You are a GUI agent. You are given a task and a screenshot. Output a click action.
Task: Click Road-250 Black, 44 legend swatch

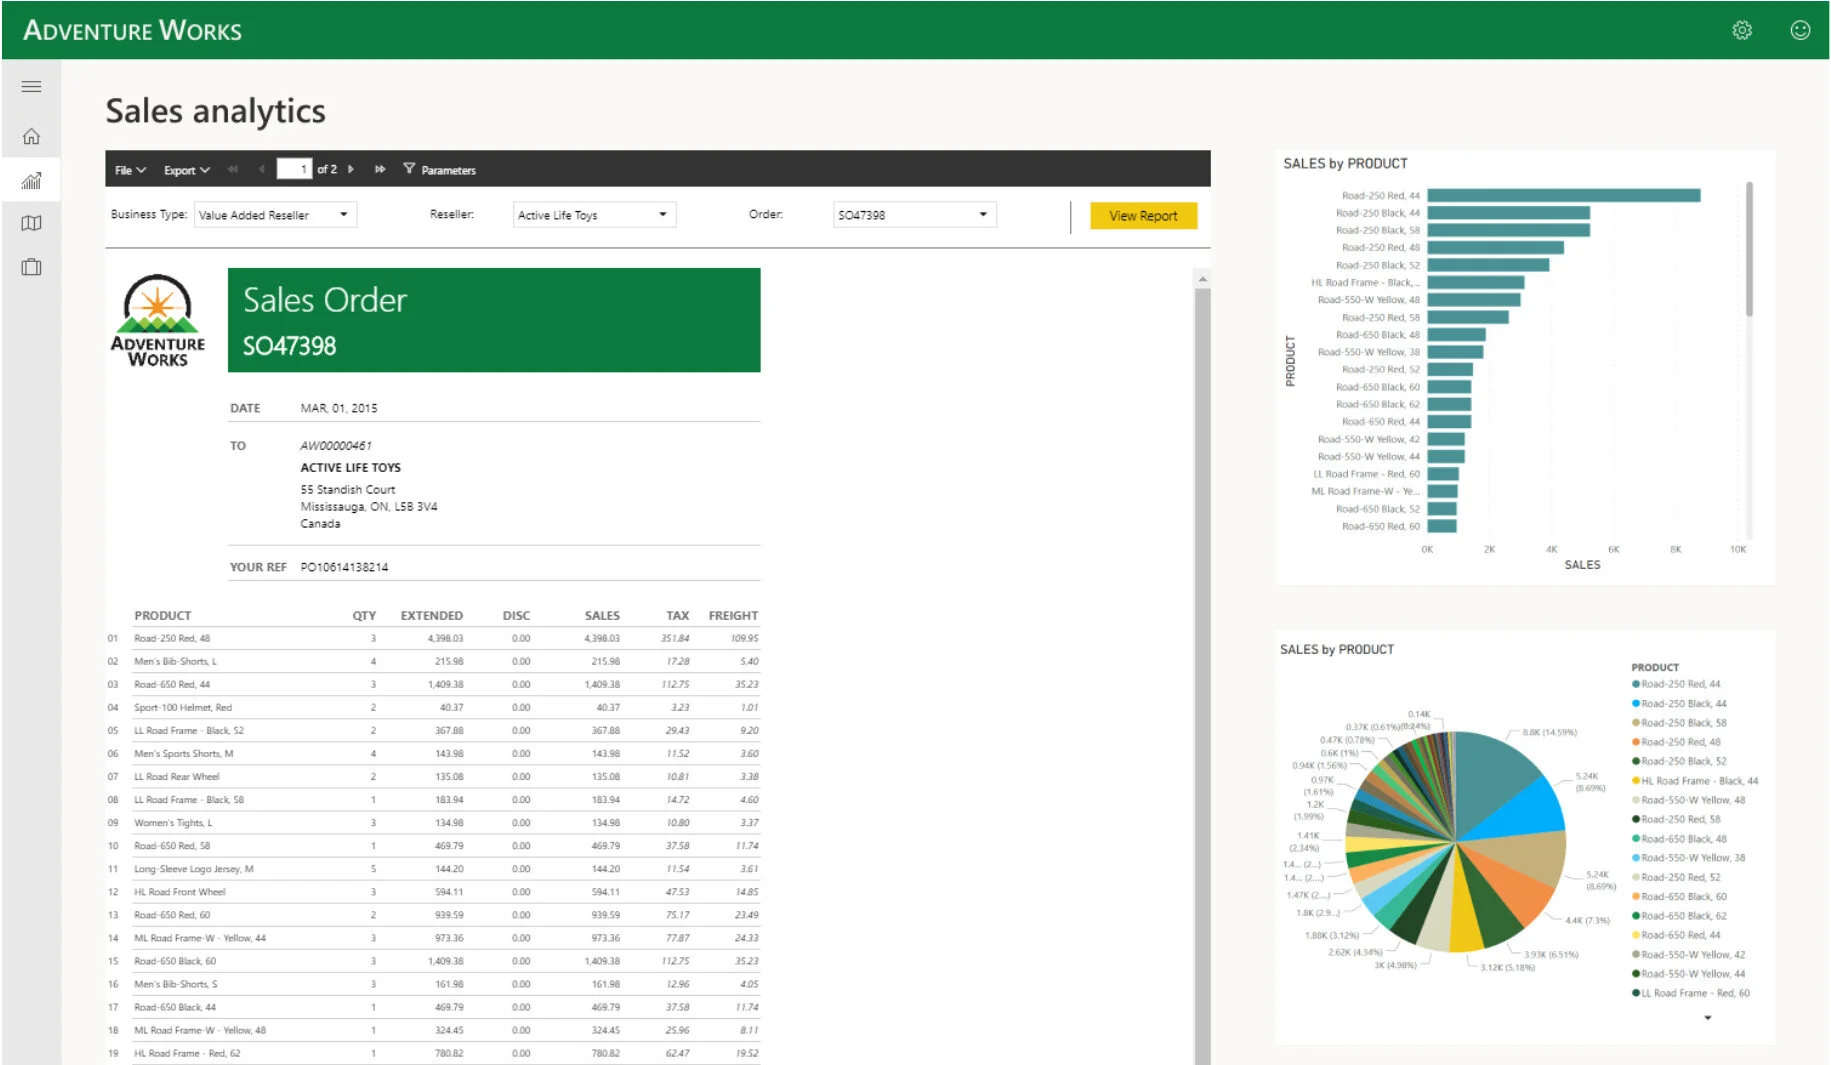[1636, 704]
